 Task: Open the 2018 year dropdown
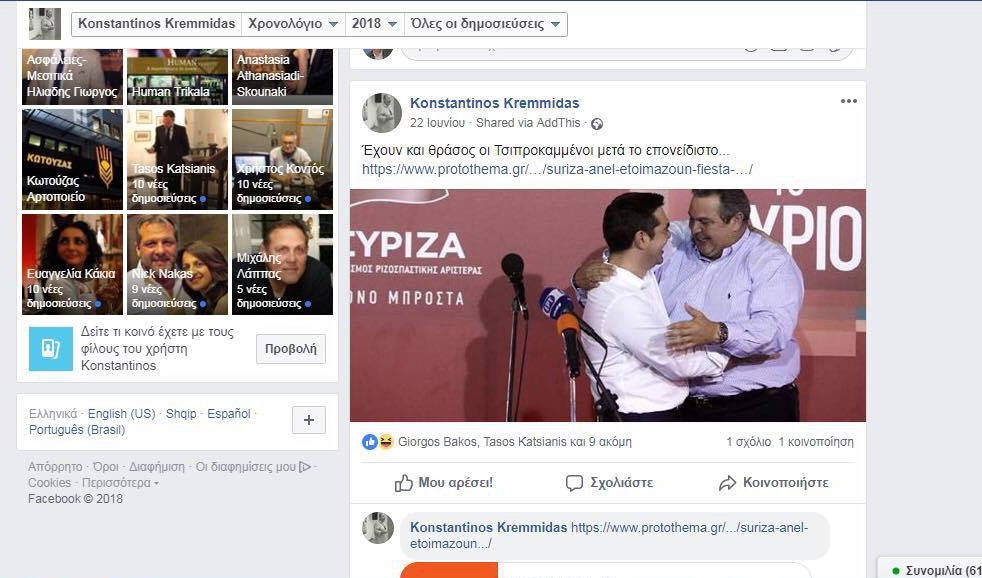374,24
